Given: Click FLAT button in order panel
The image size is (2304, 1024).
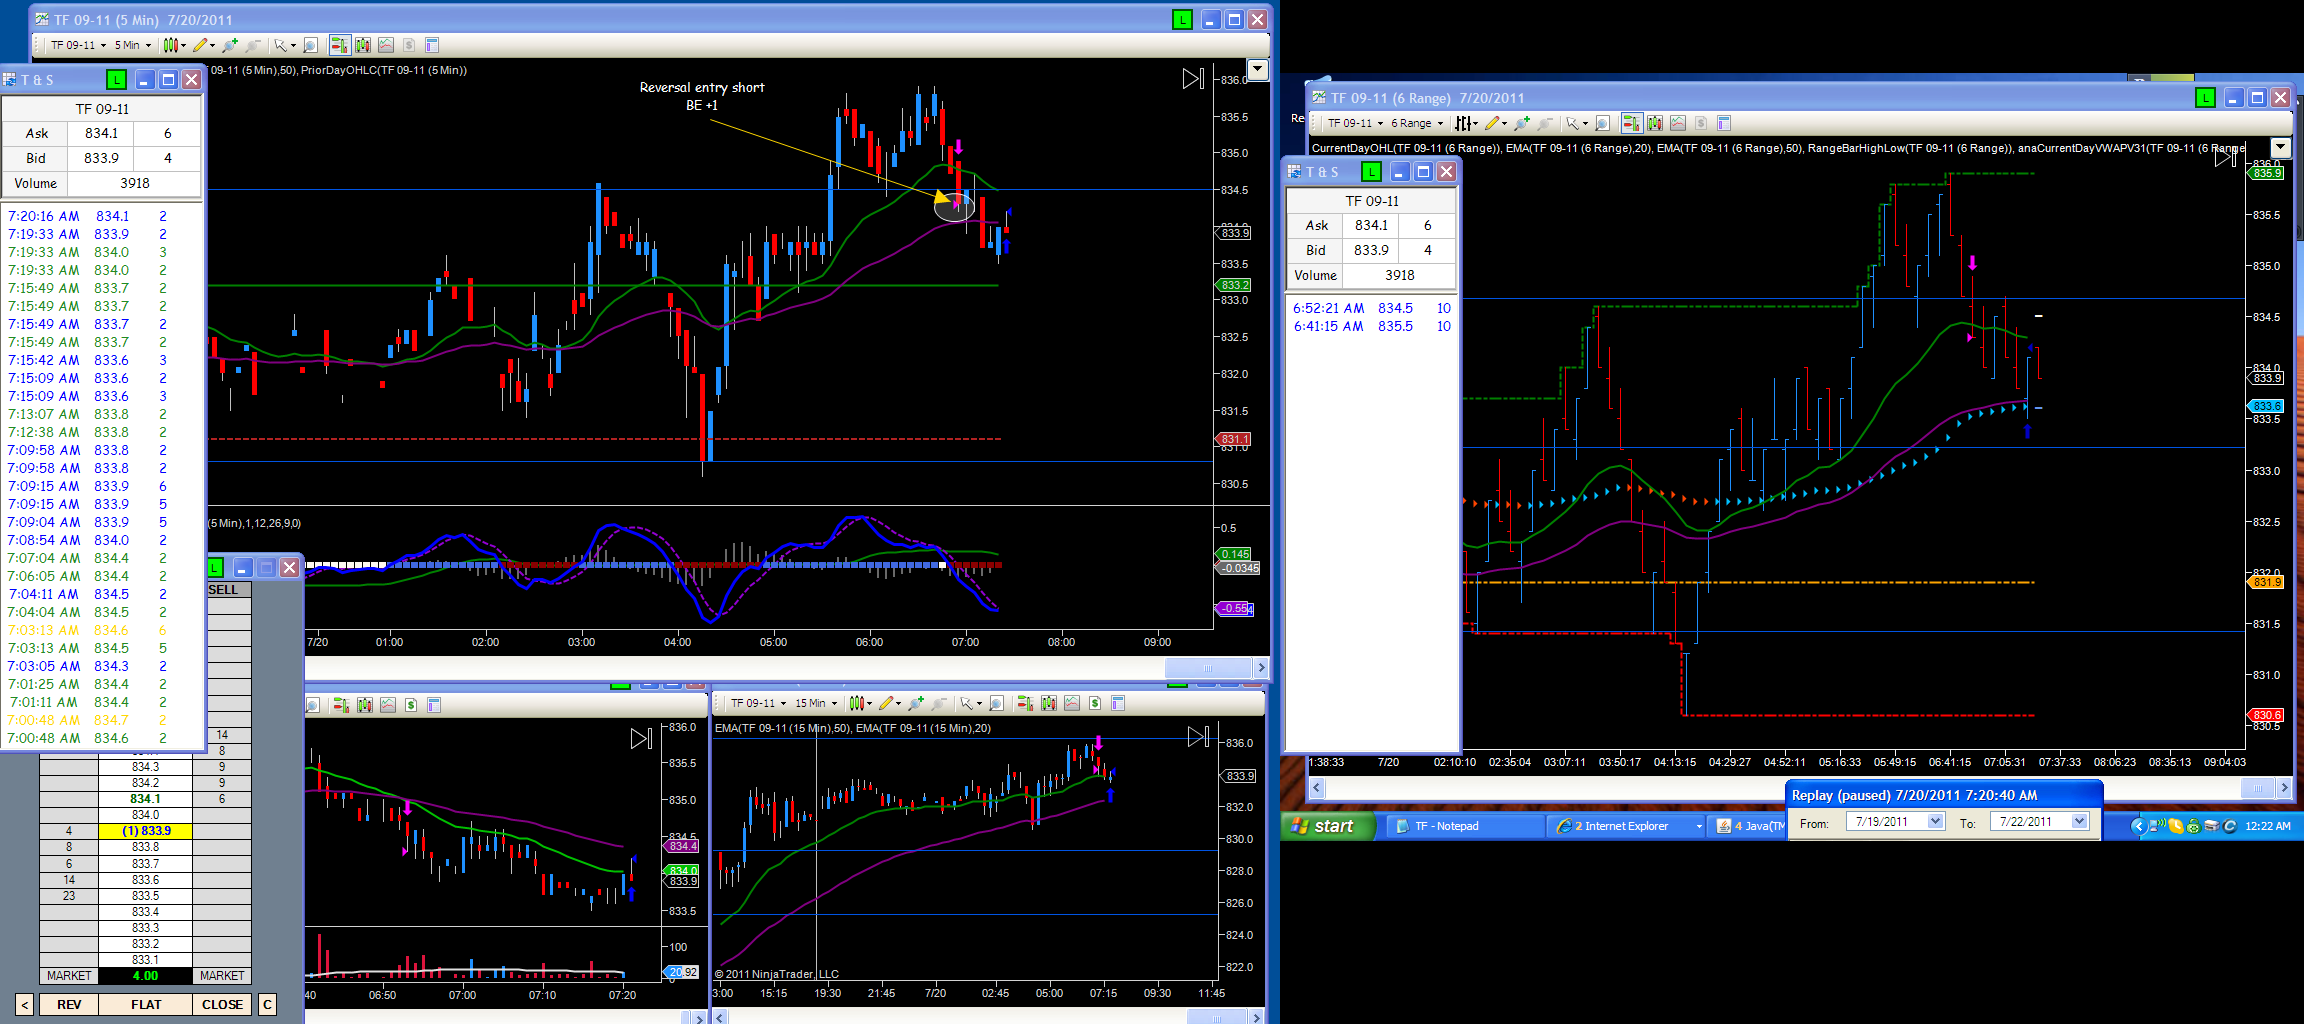Looking at the screenshot, I should click(x=146, y=1004).
